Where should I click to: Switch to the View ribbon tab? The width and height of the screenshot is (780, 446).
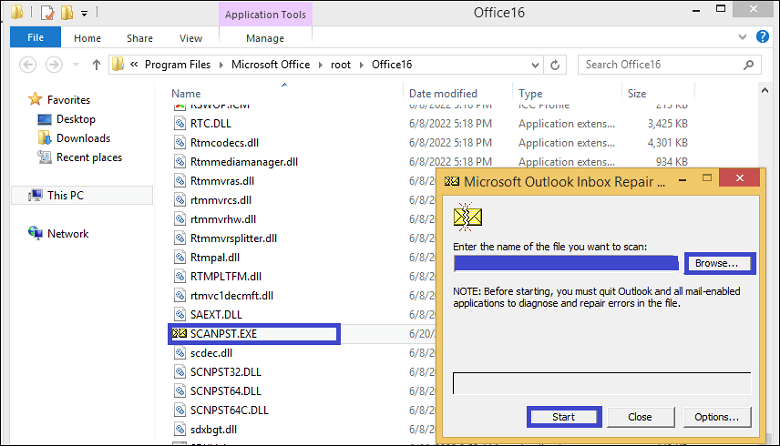[x=190, y=38]
